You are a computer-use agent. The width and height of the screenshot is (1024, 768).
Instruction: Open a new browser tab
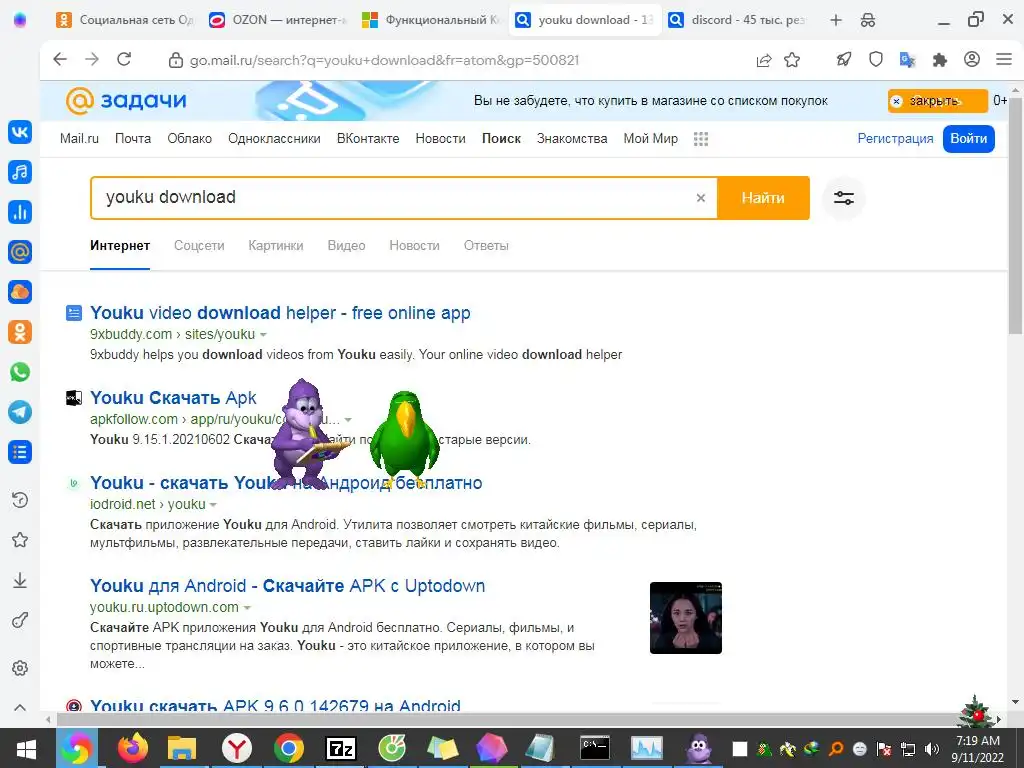(x=836, y=20)
